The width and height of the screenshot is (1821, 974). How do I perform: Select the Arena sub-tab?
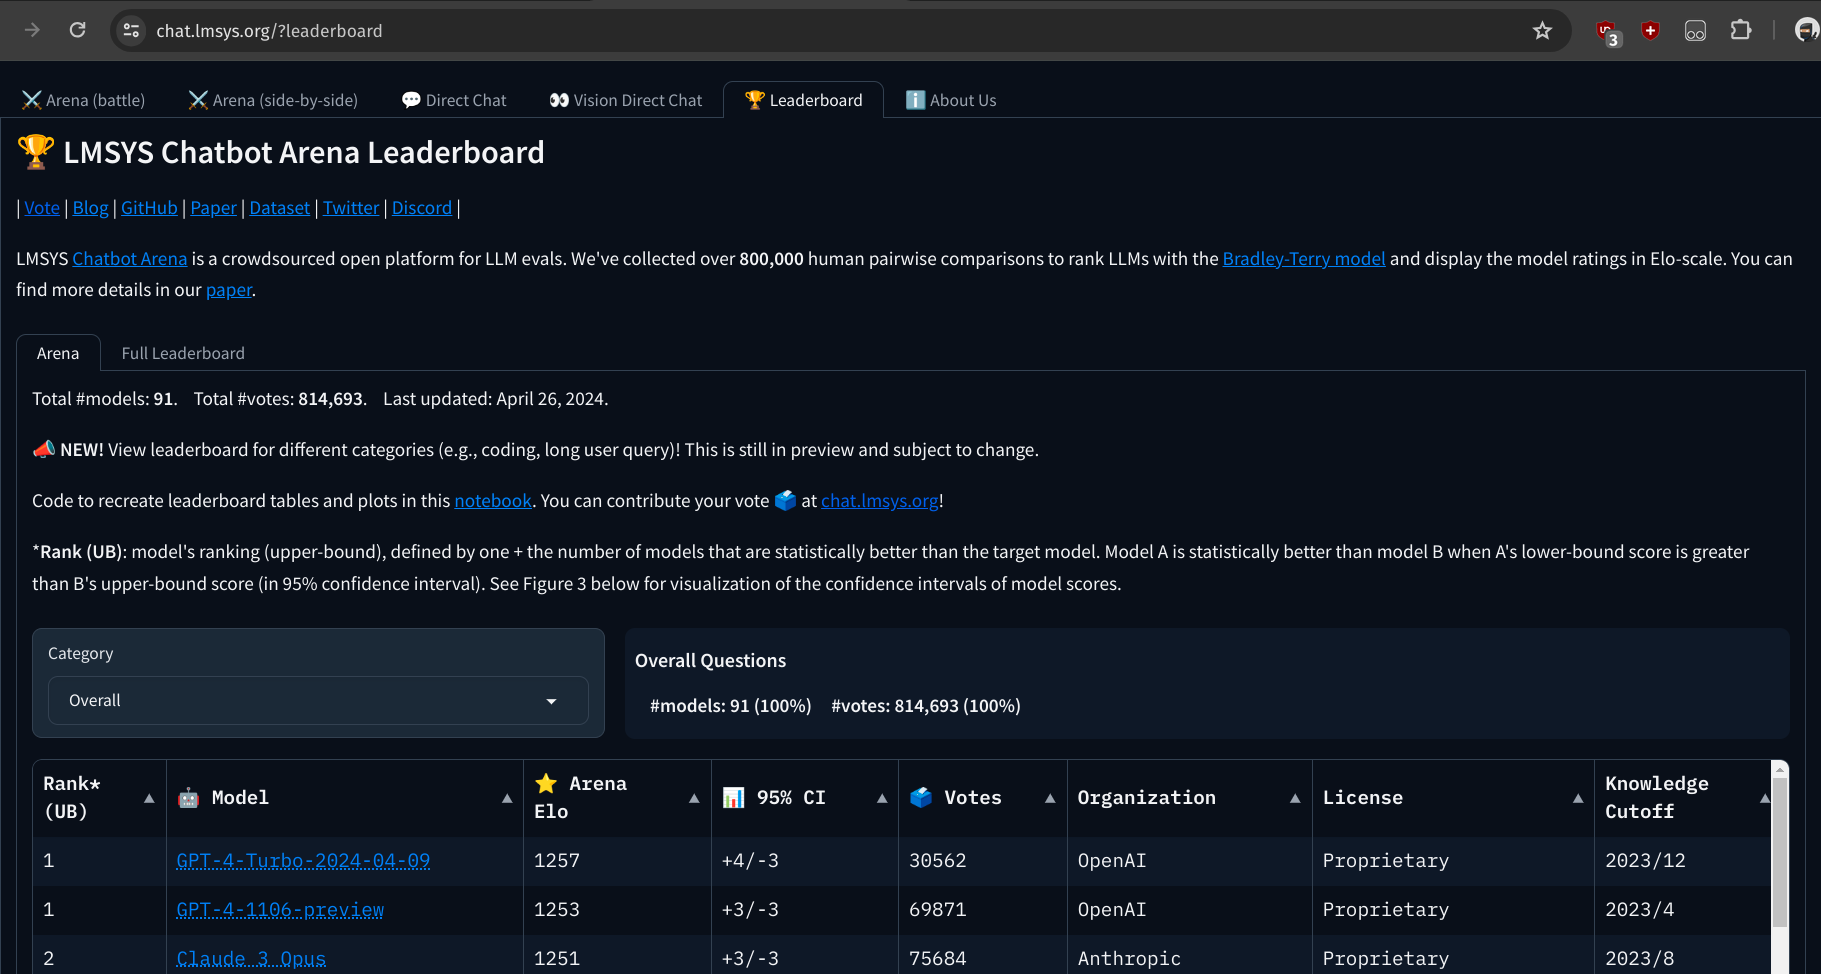(58, 353)
